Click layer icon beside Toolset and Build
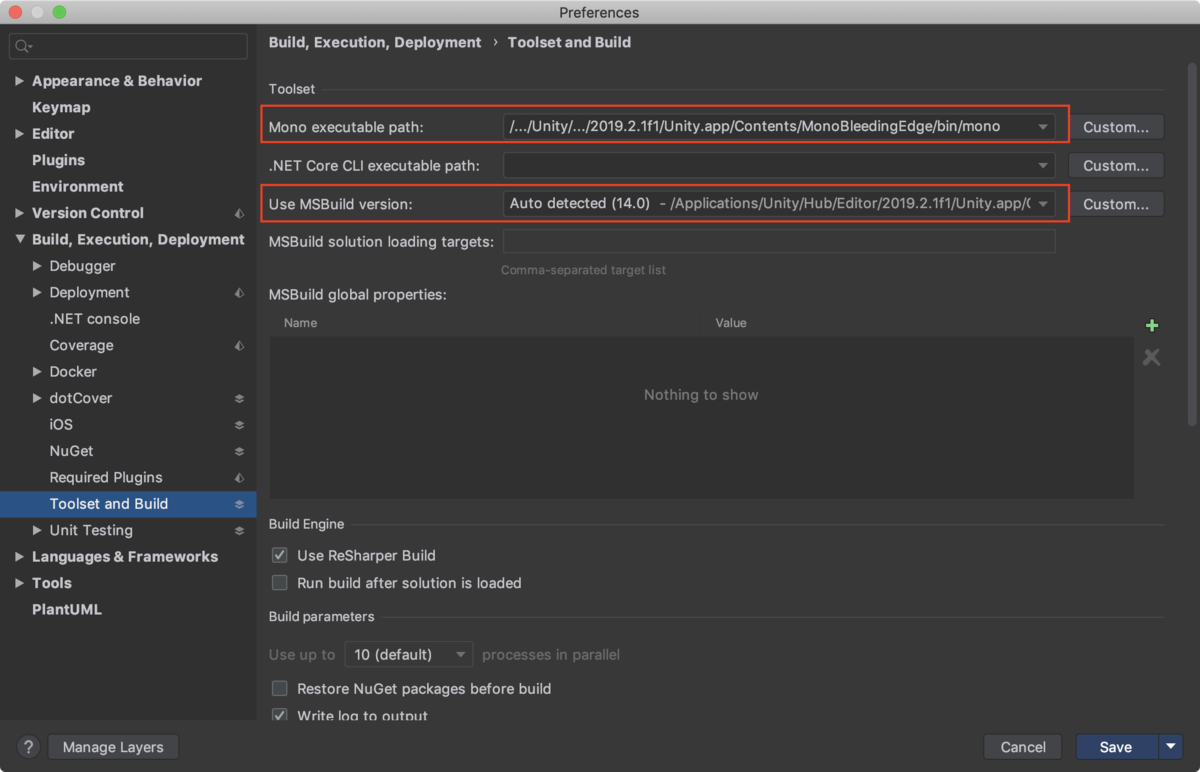This screenshot has height=772, width=1200. click(239, 504)
